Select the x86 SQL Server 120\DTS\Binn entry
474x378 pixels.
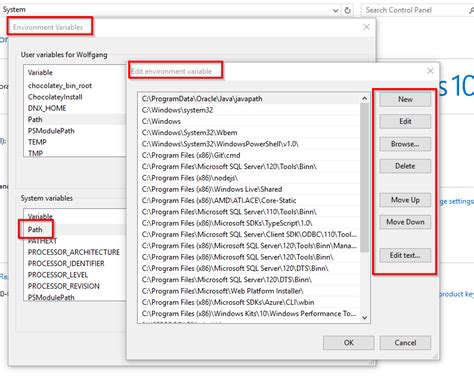(x=249, y=268)
